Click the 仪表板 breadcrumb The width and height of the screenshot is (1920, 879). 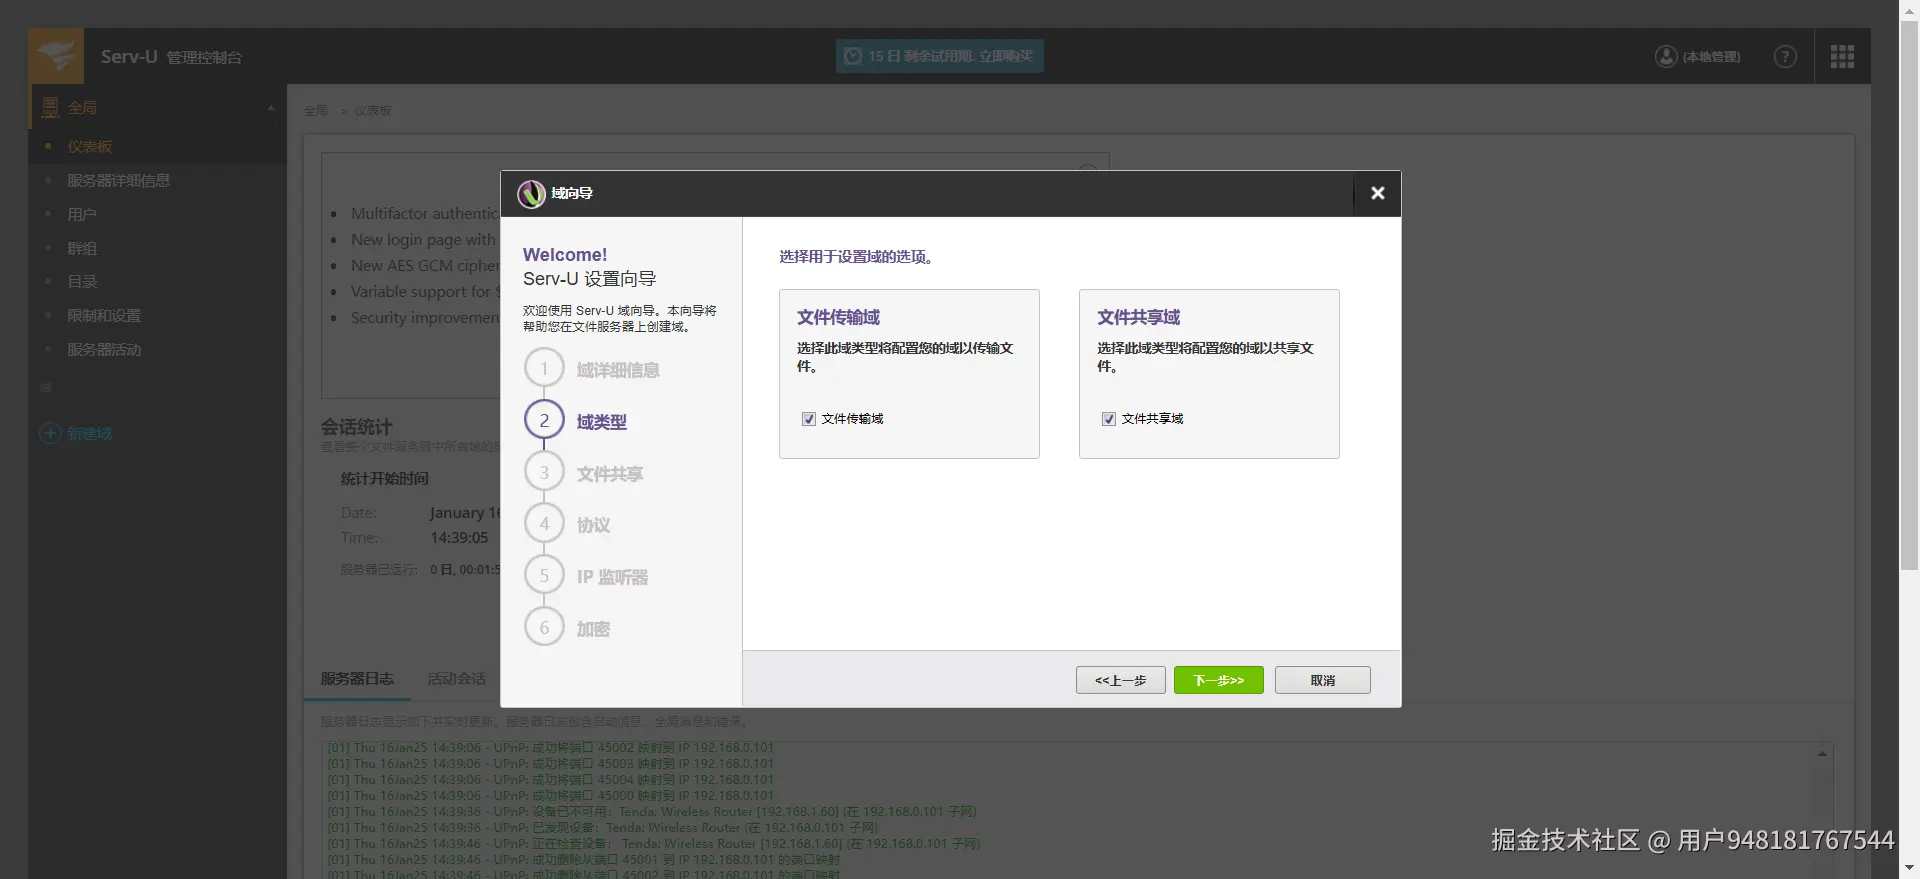coord(373,110)
